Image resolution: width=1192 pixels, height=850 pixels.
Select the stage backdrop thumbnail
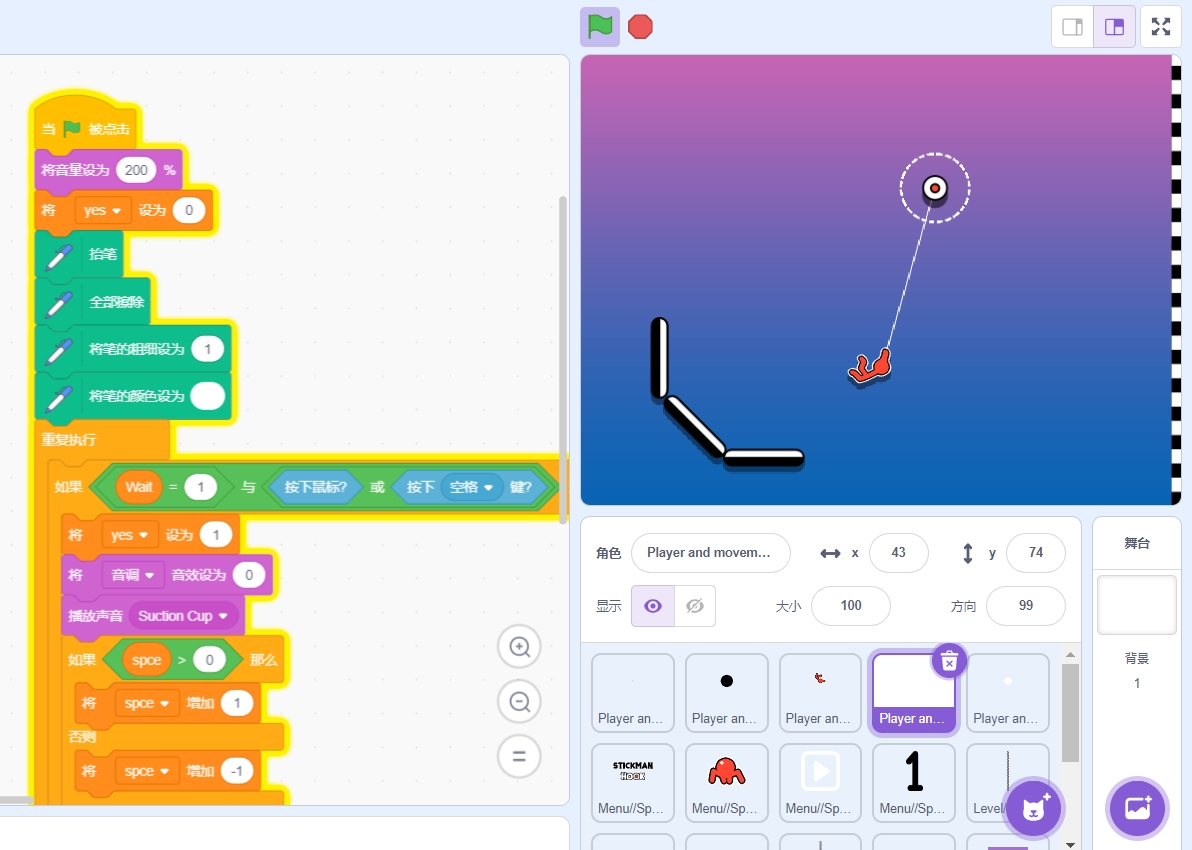click(1137, 604)
